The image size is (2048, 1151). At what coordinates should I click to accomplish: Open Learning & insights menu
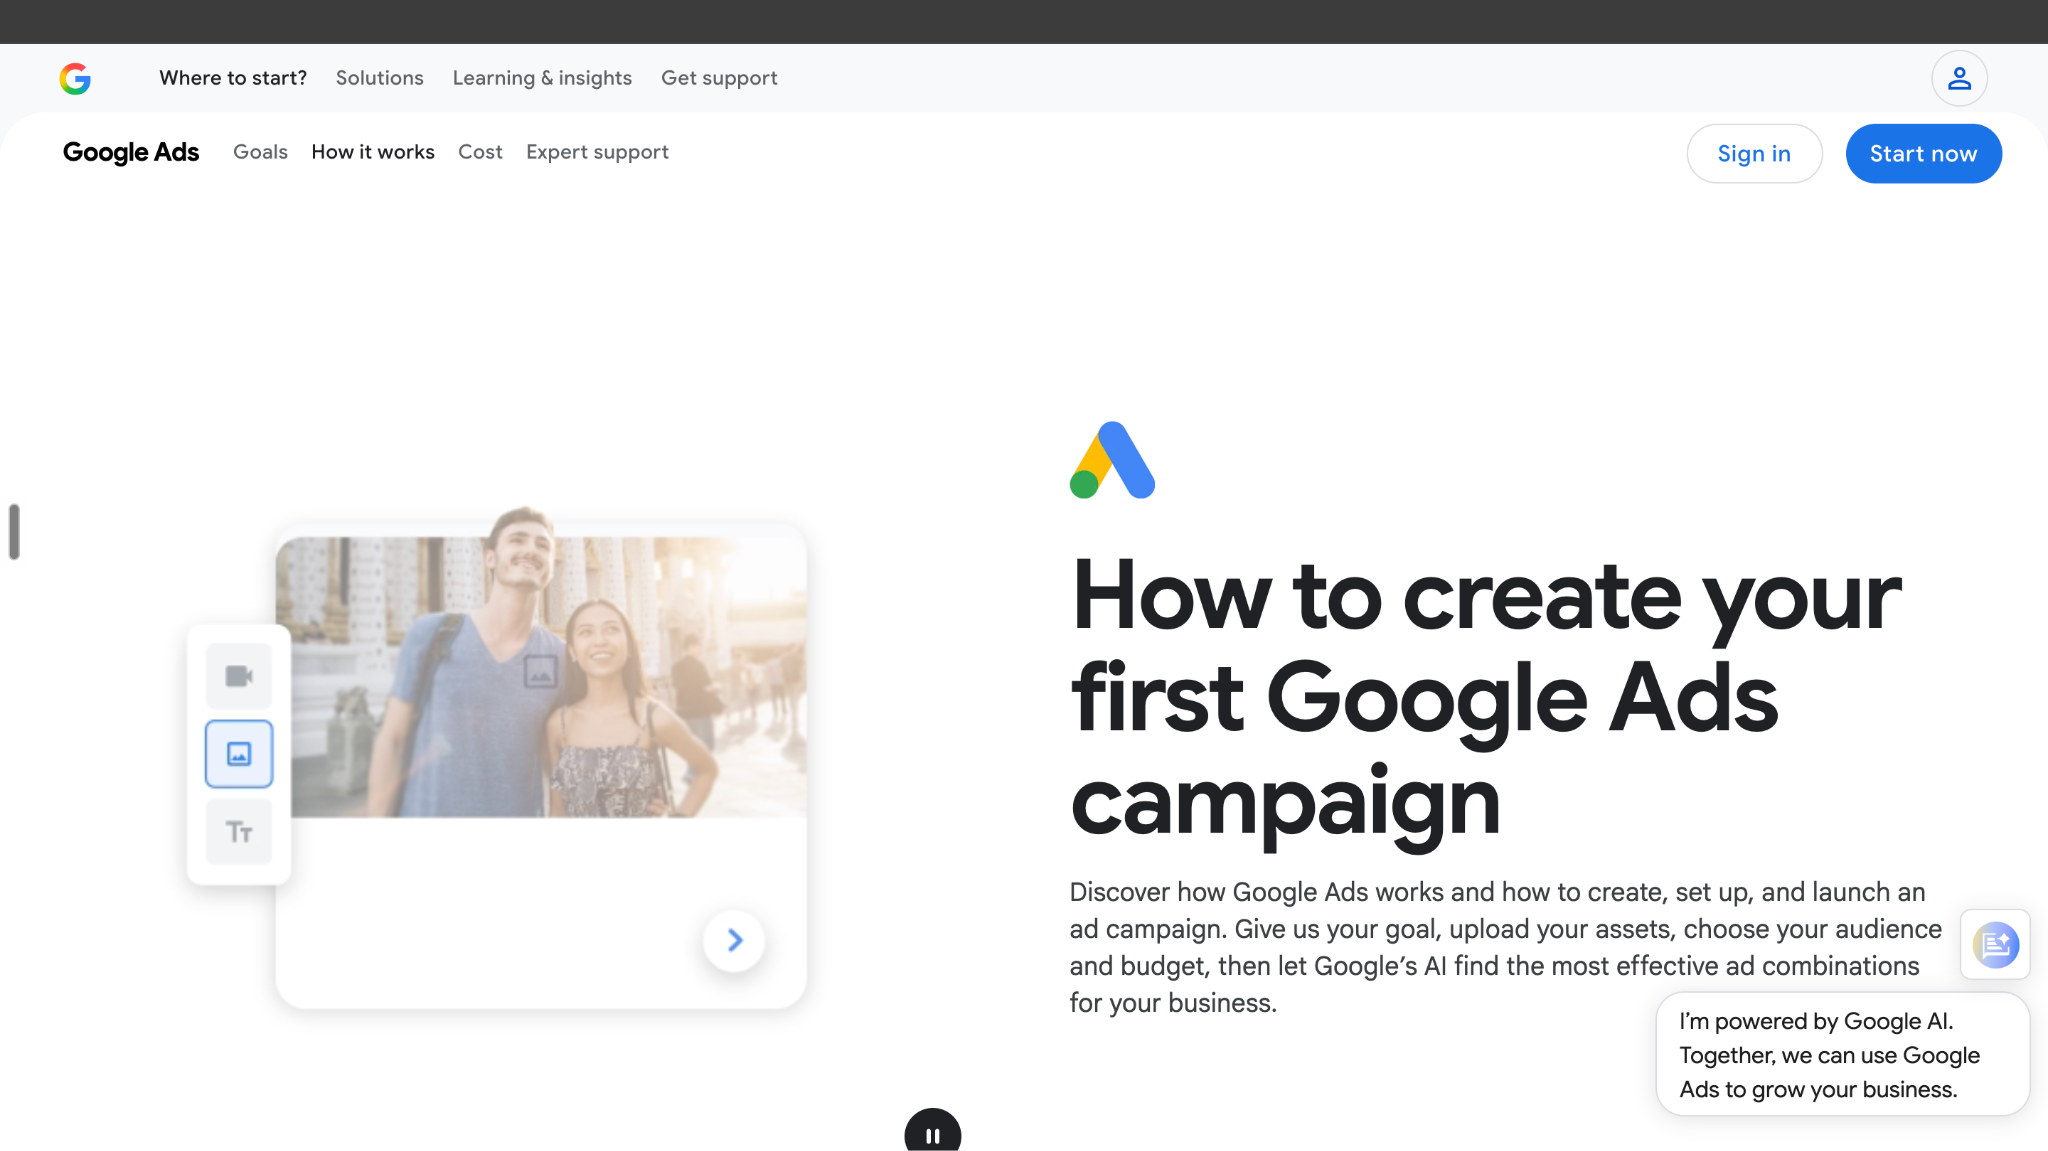coord(542,78)
